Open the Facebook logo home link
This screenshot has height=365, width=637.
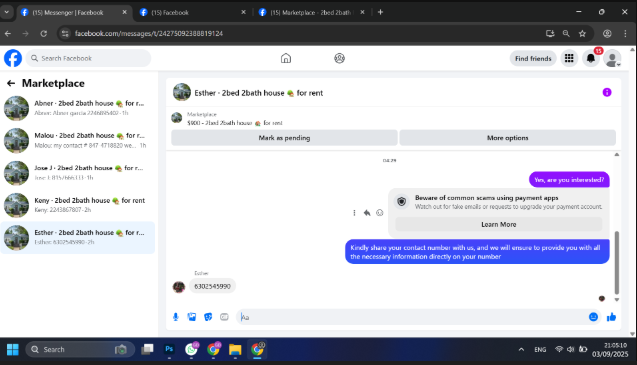tap(13, 58)
